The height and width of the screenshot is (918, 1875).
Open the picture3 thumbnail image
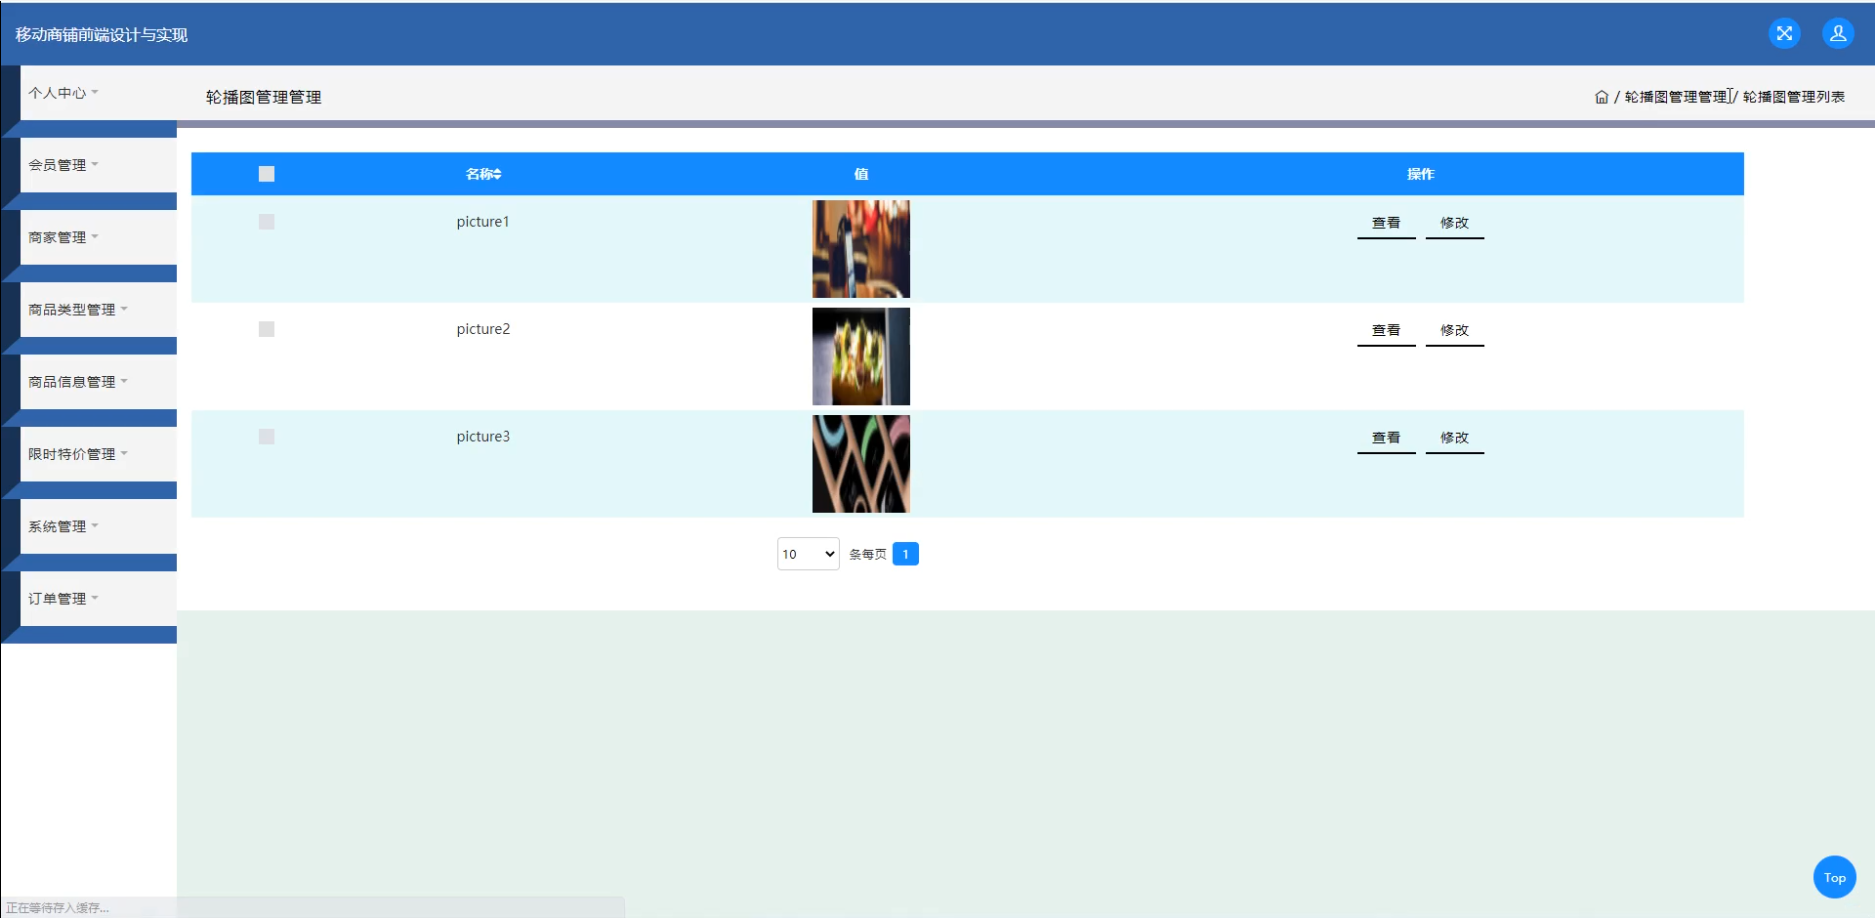pos(861,464)
